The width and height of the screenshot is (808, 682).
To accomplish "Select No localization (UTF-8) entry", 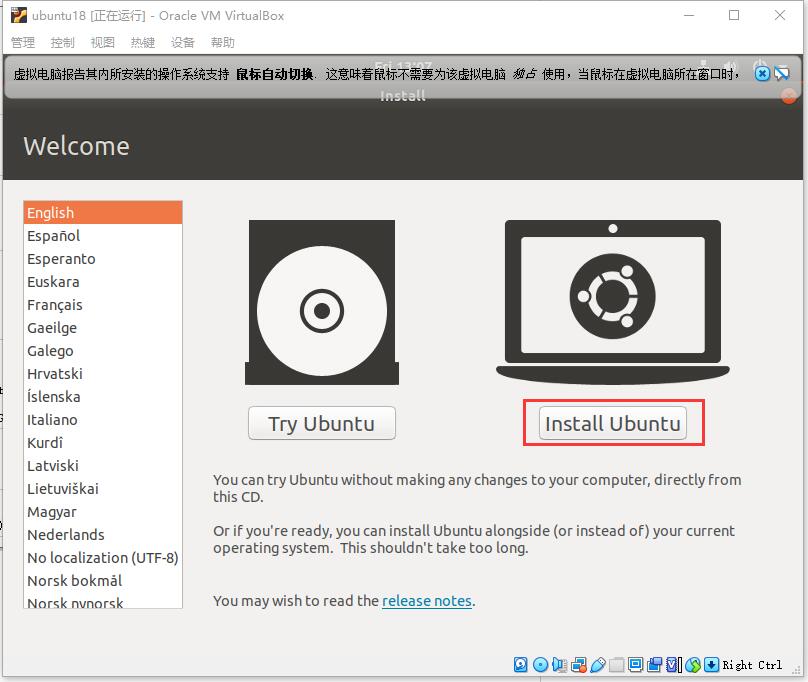I will [x=103, y=558].
